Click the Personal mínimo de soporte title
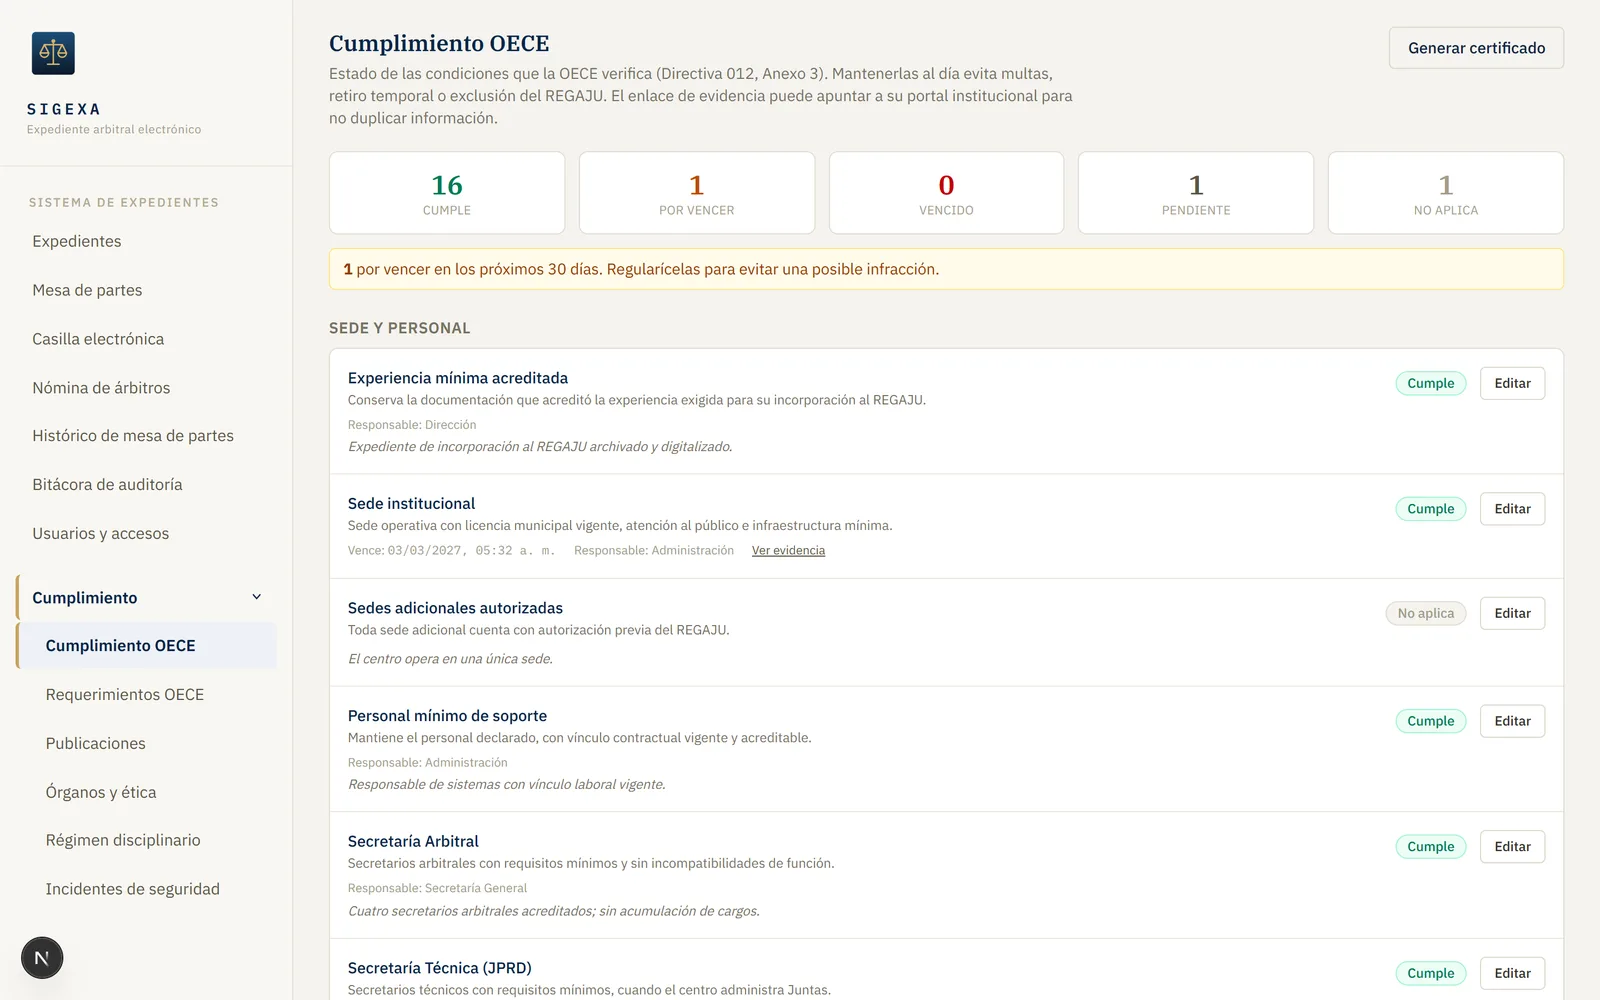The height and width of the screenshot is (1000, 1600). [447, 716]
